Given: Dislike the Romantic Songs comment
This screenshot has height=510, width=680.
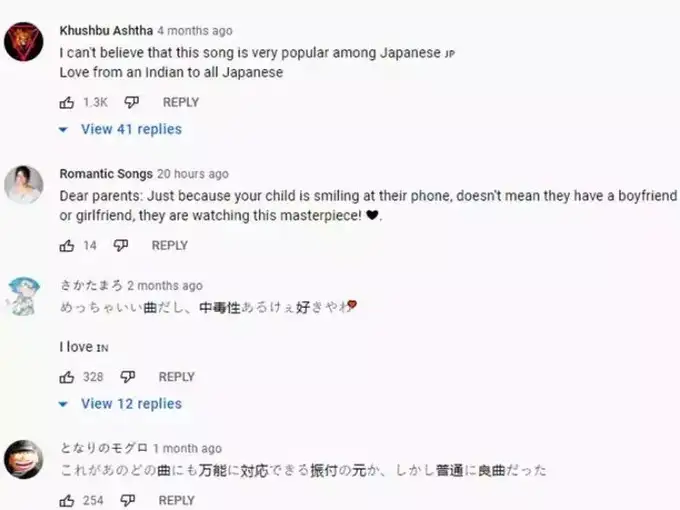Looking at the screenshot, I should click(121, 245).
